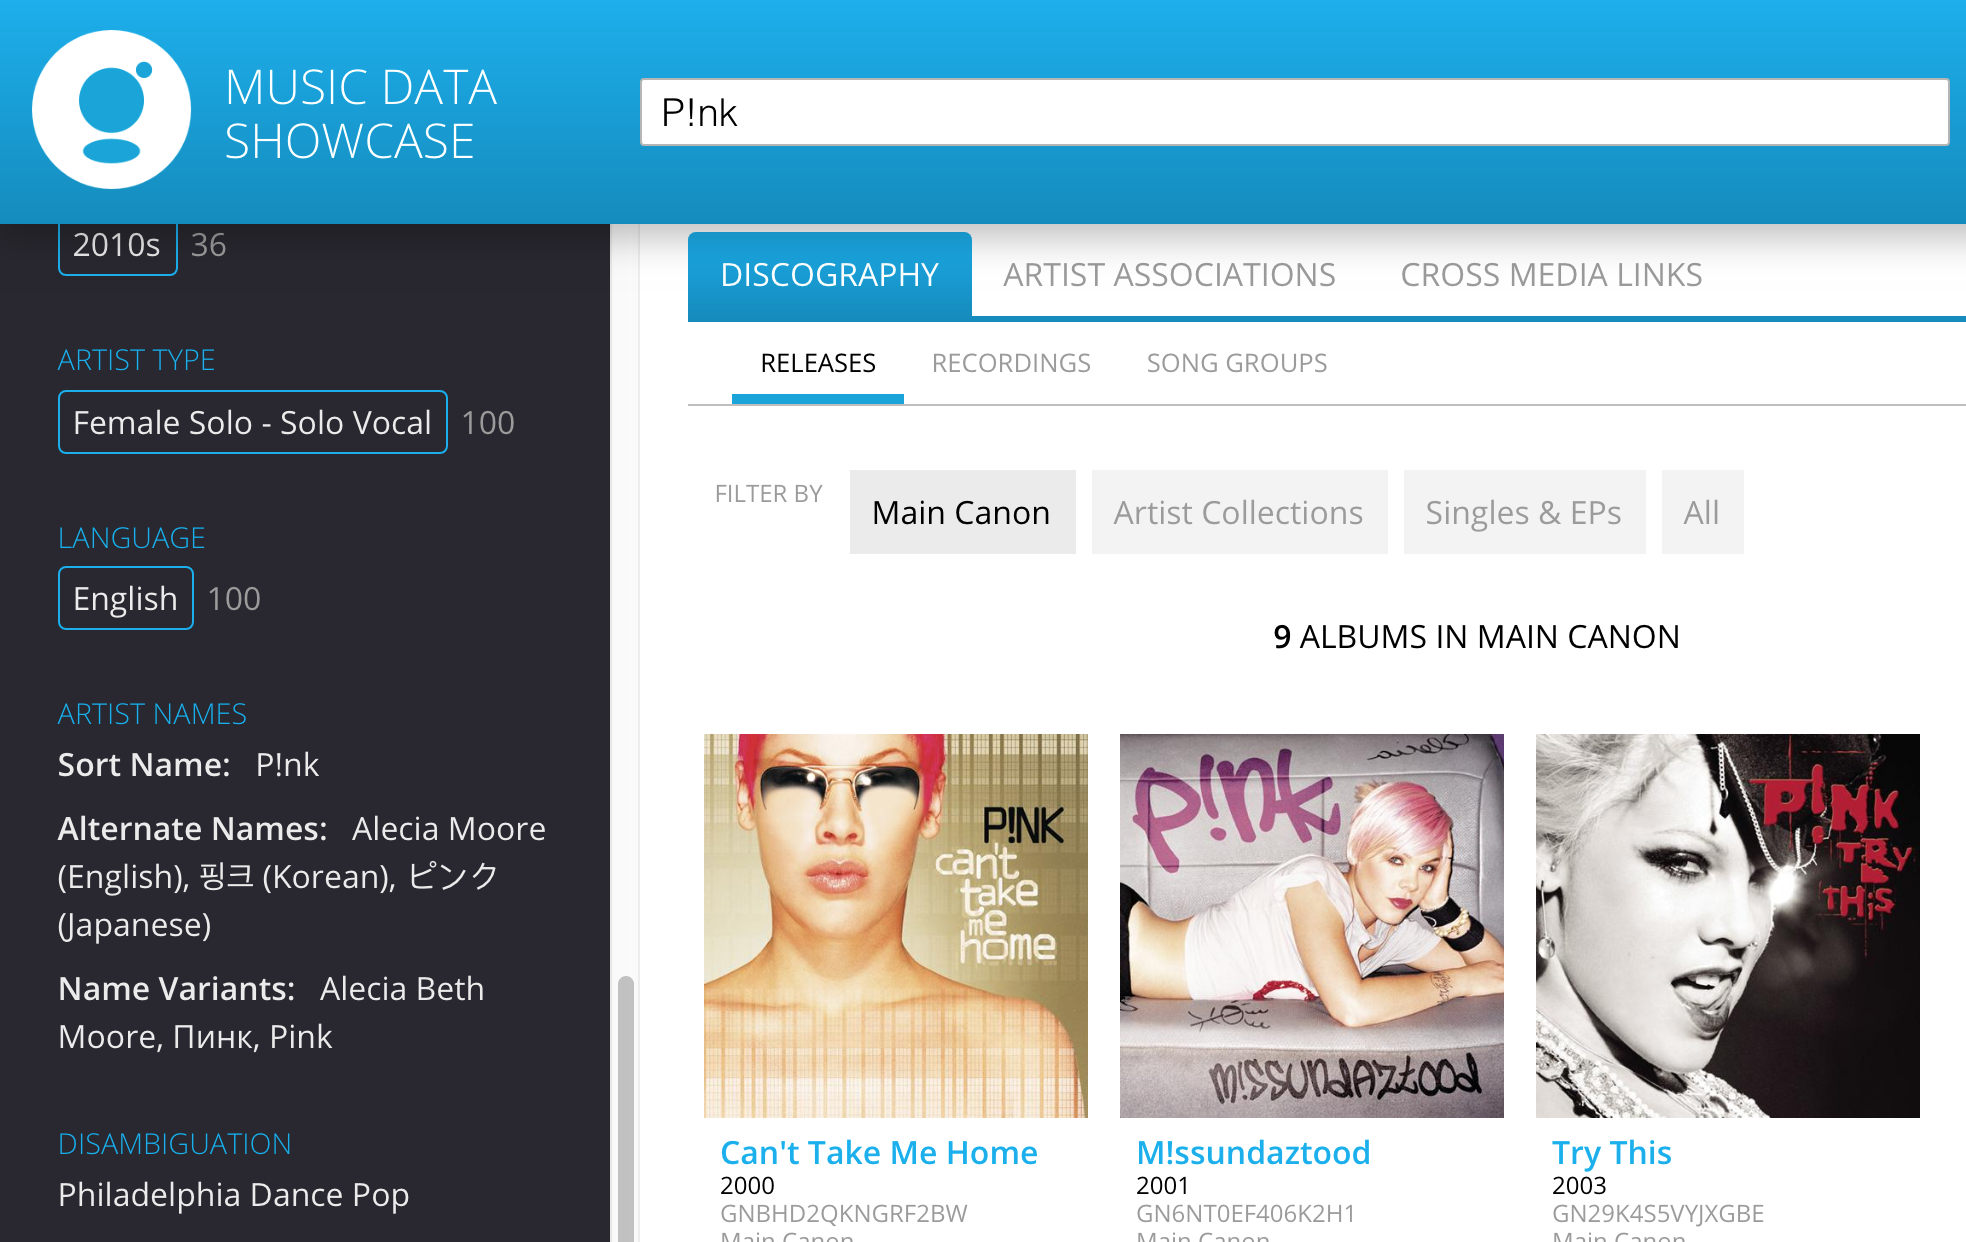Switch to the Artist Associations tab
This screenshot has height=1242, width=1966.
click(x=1168, y=275)
